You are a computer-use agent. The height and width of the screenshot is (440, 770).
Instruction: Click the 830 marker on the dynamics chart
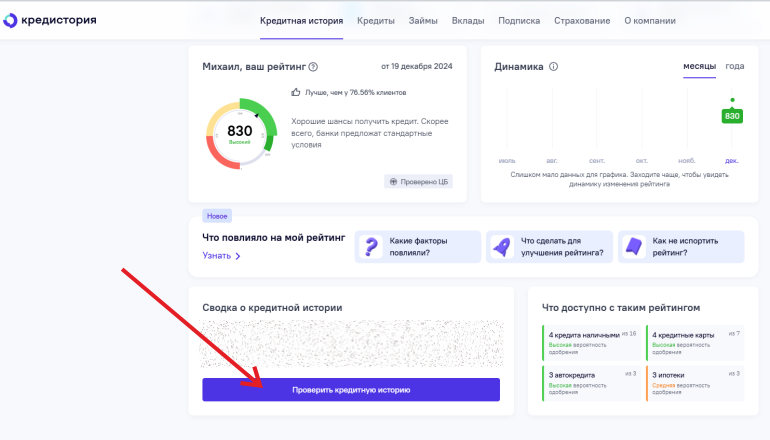(732, 116)
